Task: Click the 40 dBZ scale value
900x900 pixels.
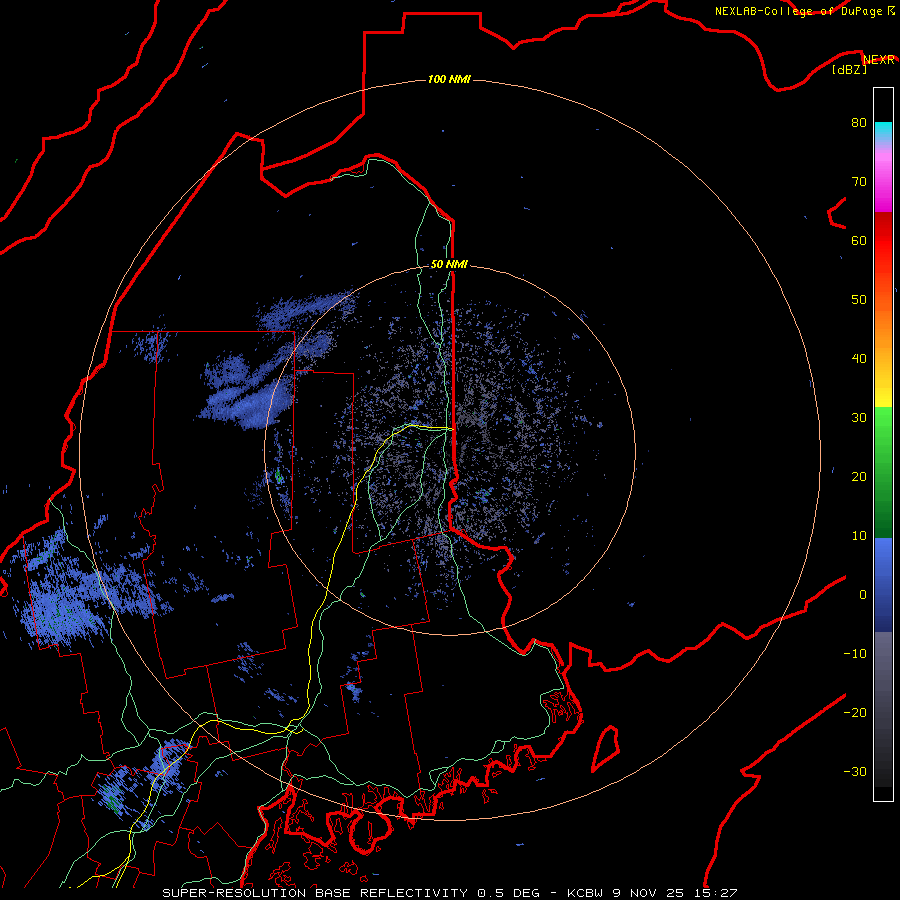Action: (x=859, y=359)
